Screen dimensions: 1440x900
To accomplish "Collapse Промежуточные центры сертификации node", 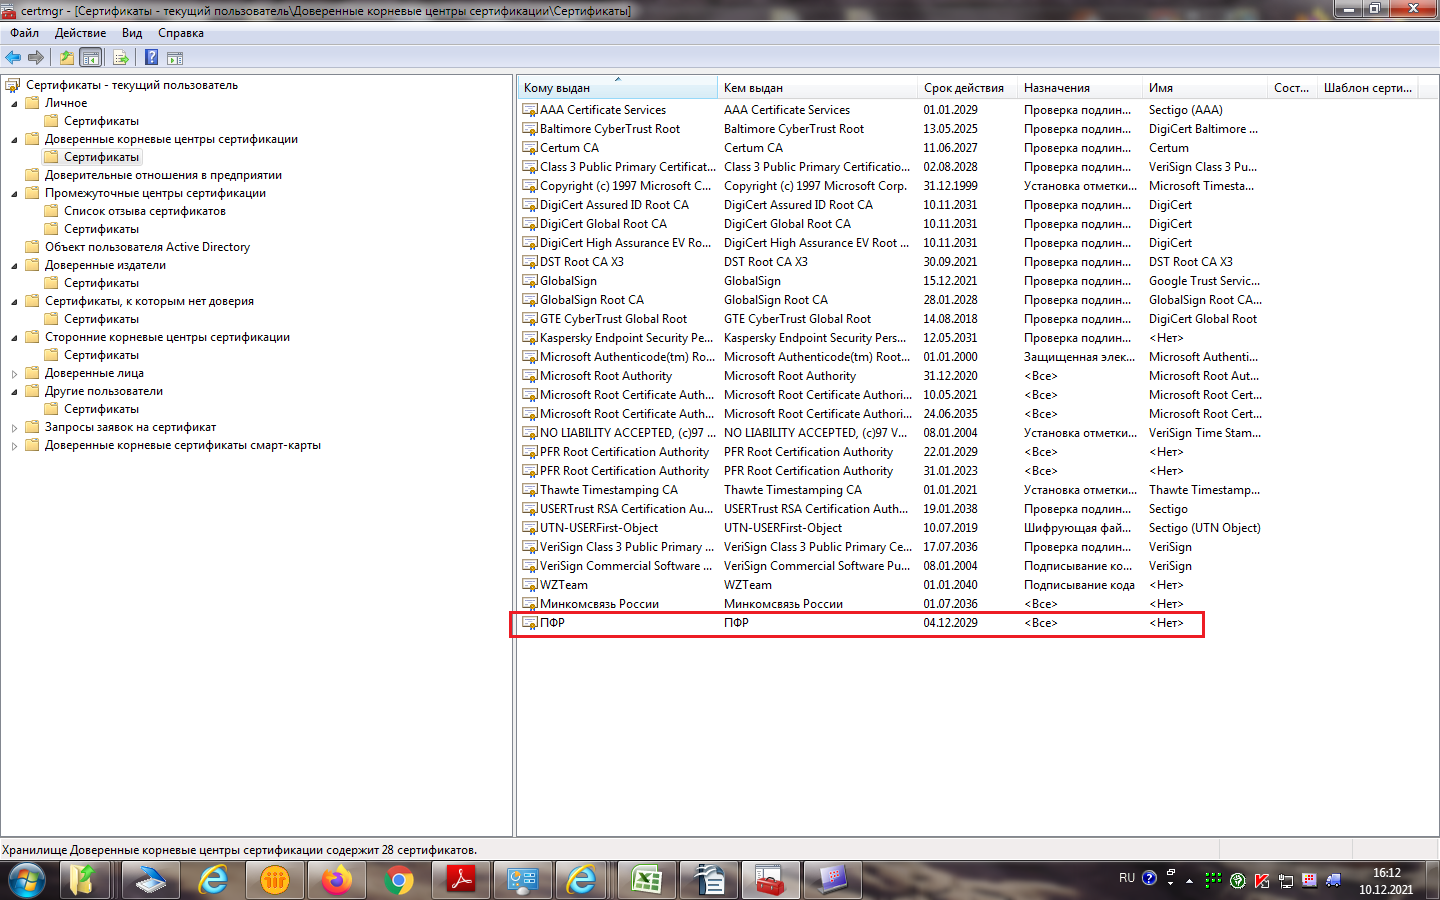I will (14, 194).
